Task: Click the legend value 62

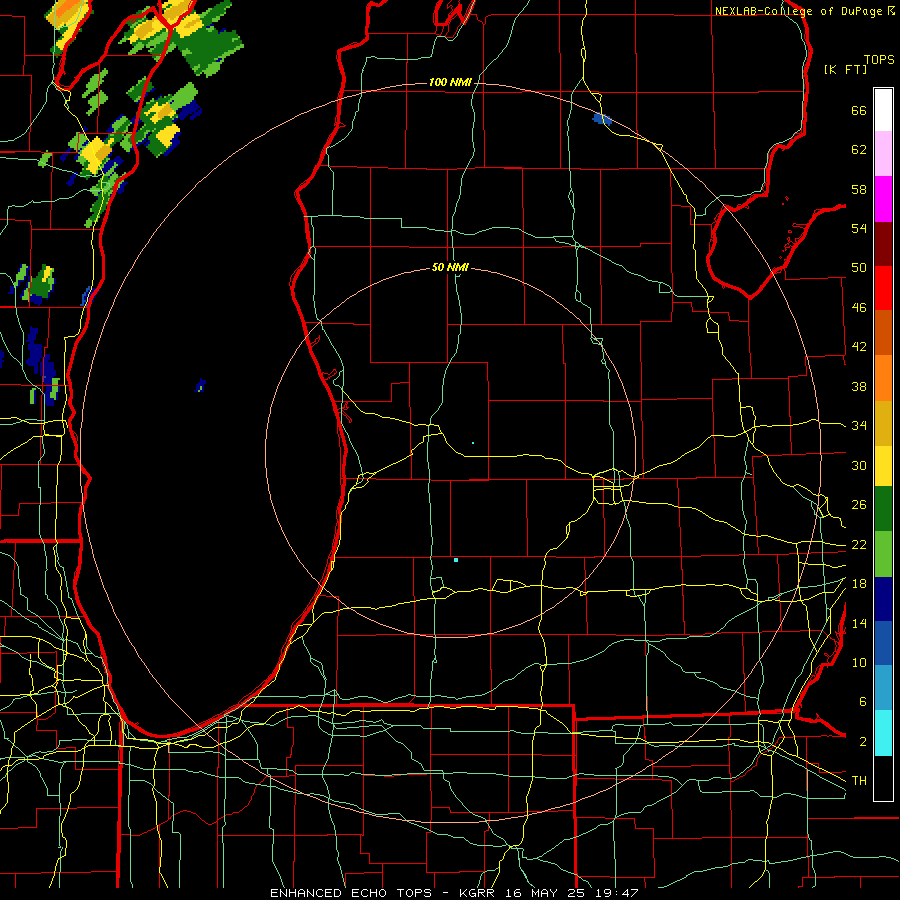Action: [859, 150]
